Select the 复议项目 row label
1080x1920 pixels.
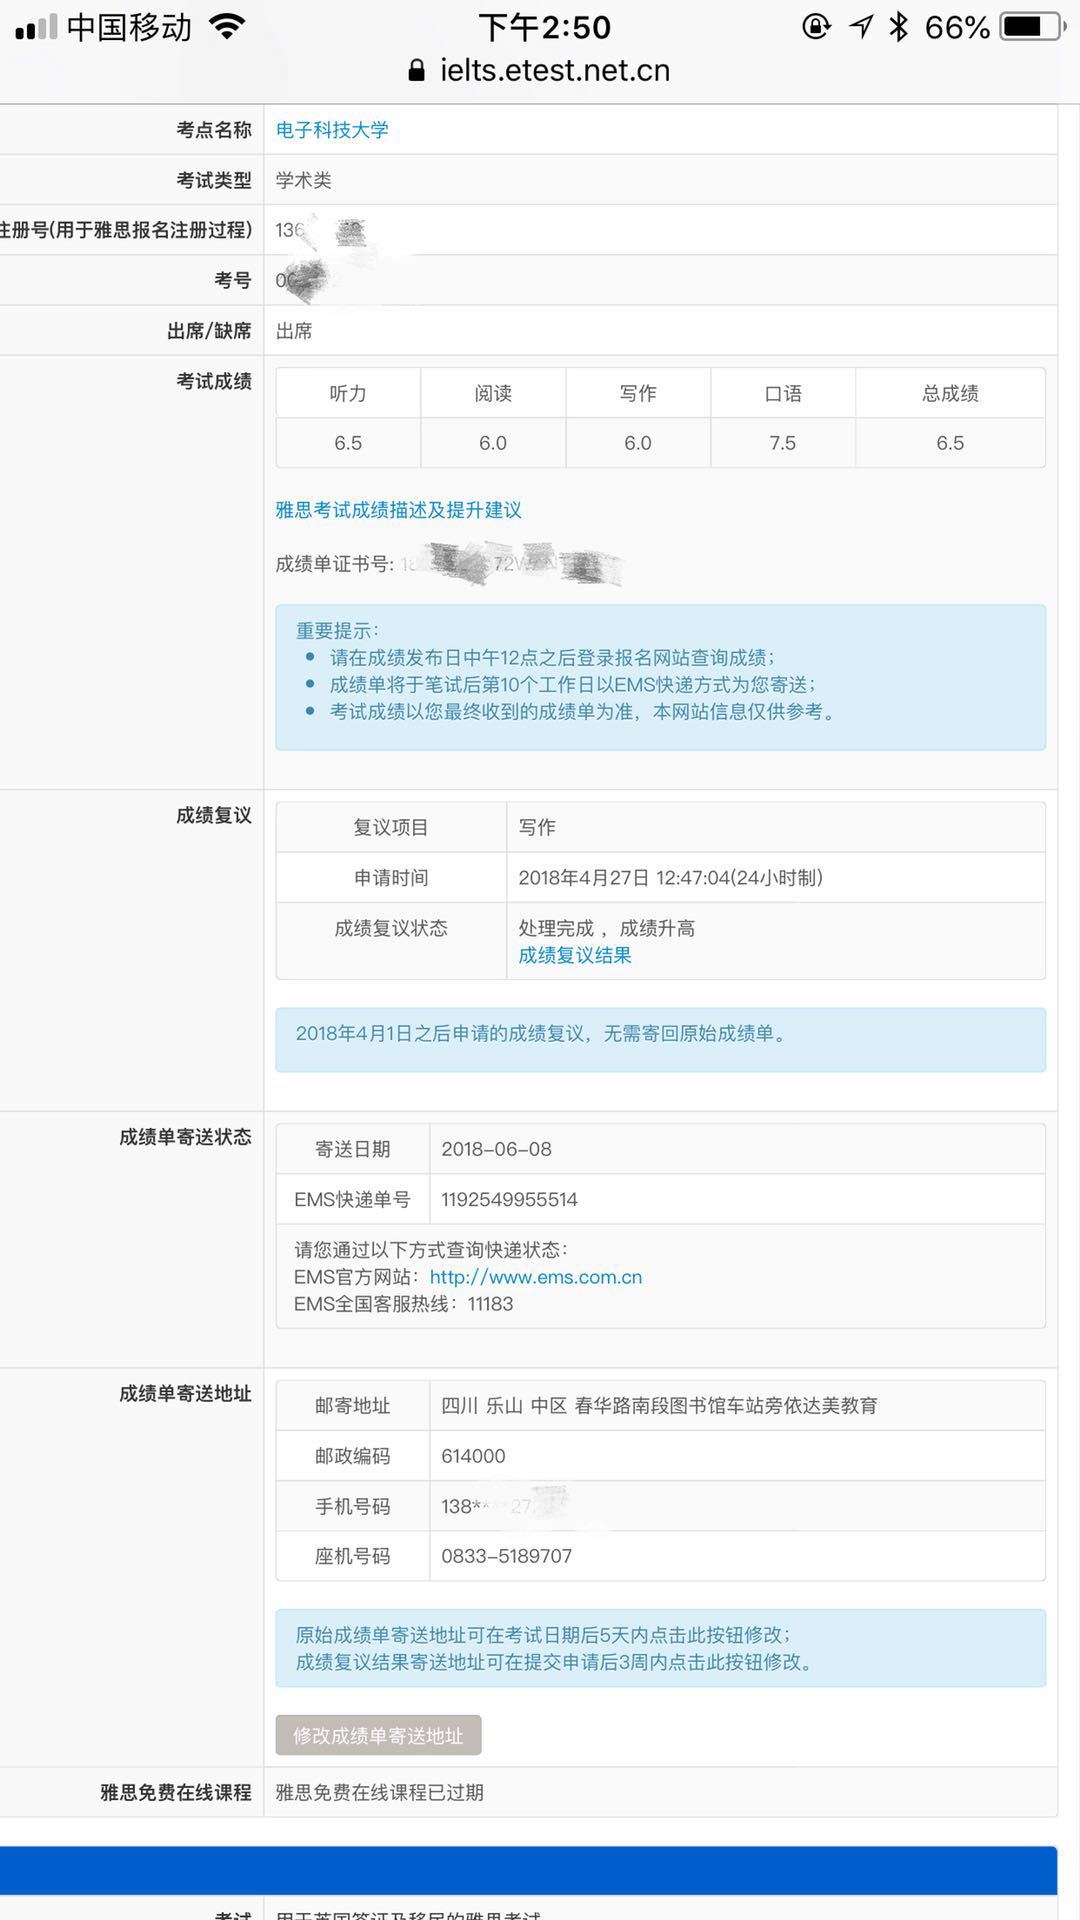(390, 827)
